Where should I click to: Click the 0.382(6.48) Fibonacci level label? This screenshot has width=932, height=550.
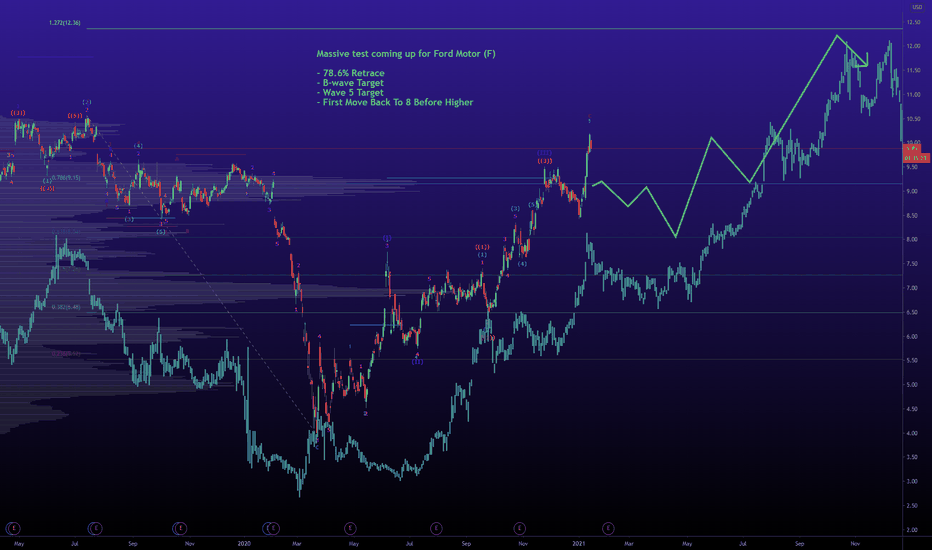coord(65,307)
